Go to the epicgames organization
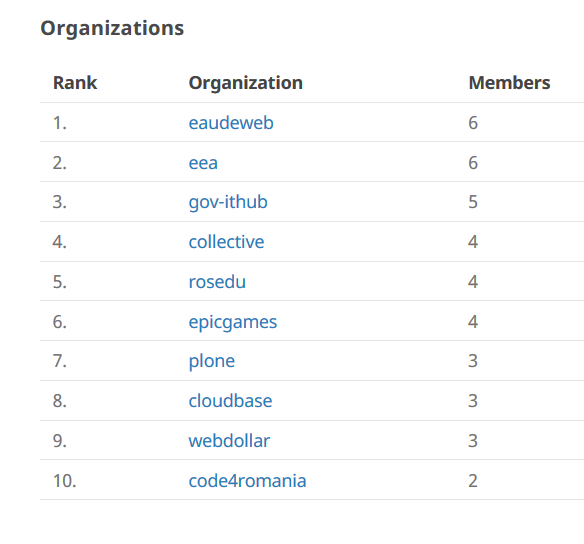The width and height of the screenshot is (584, 544). point(233,322)
